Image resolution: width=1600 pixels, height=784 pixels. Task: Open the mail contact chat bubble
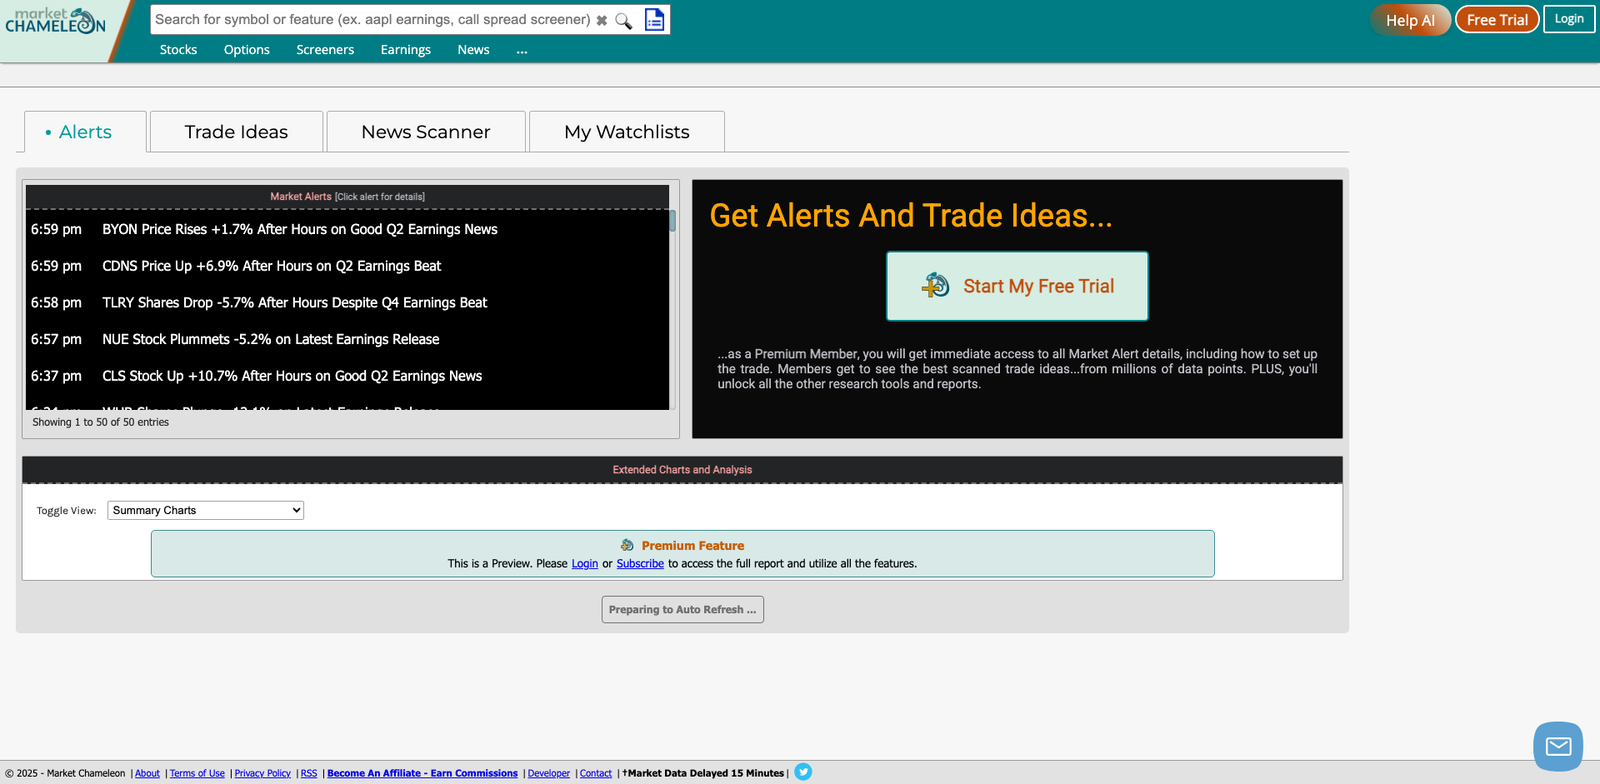pyautogui.click(x=1558, y=746)
